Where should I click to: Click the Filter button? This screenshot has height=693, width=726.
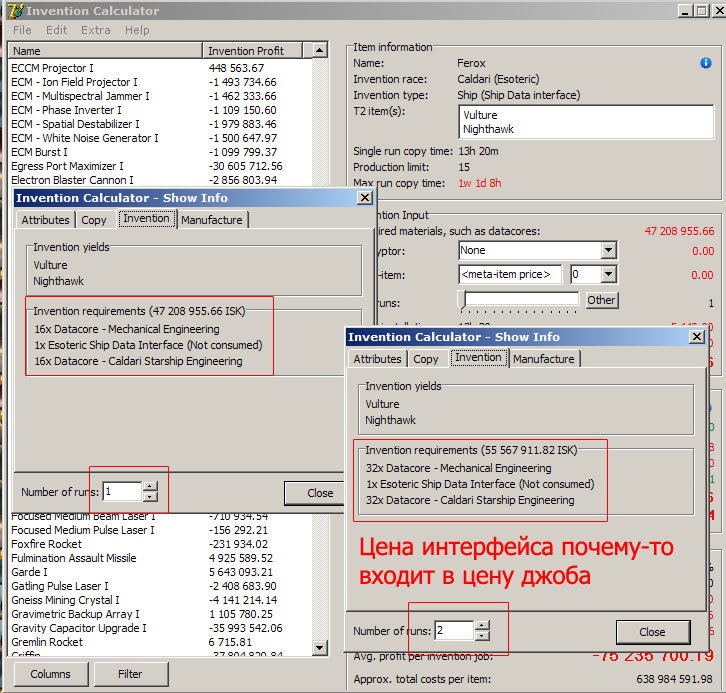click(130, 674)
